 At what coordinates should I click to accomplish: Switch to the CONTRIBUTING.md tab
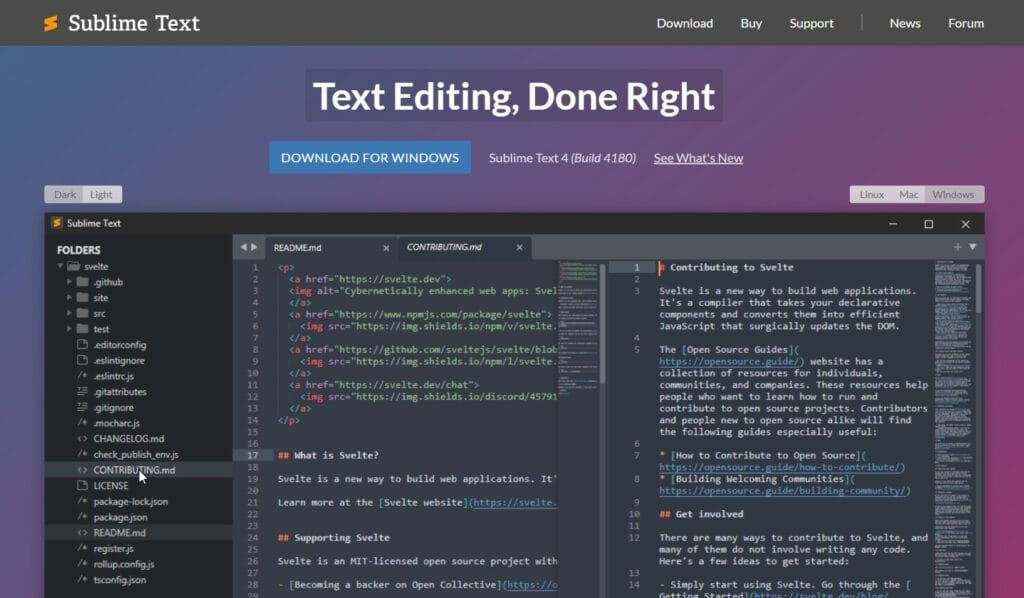(444, 247)
